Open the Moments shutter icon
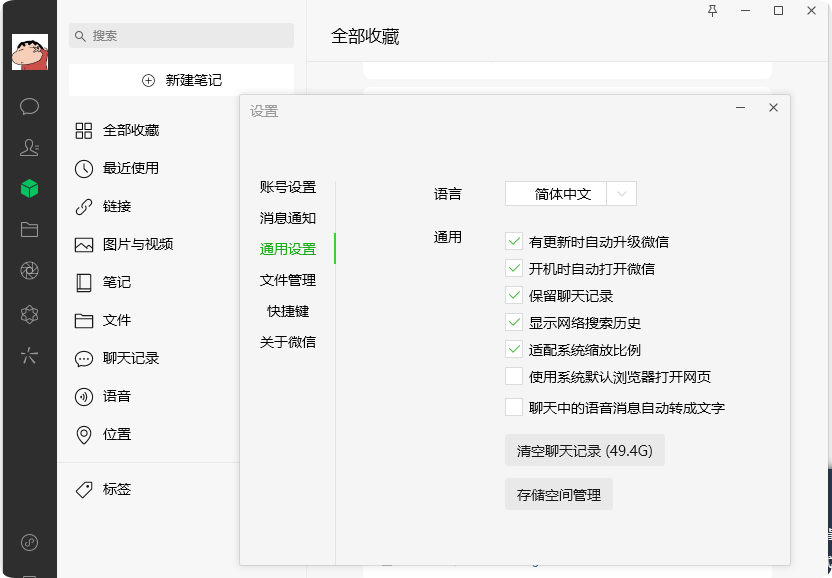 [29, 271]
